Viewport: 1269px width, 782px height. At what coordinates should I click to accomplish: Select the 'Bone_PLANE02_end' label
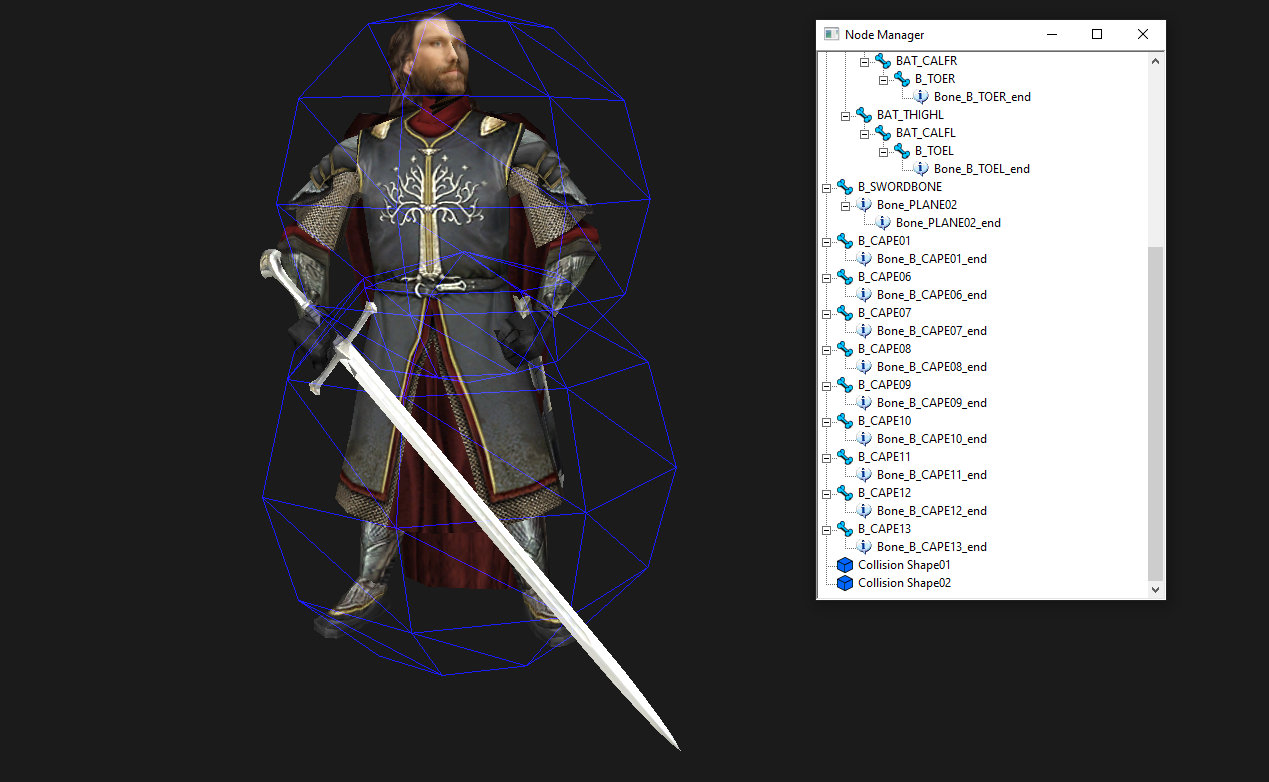coord(948,223)
